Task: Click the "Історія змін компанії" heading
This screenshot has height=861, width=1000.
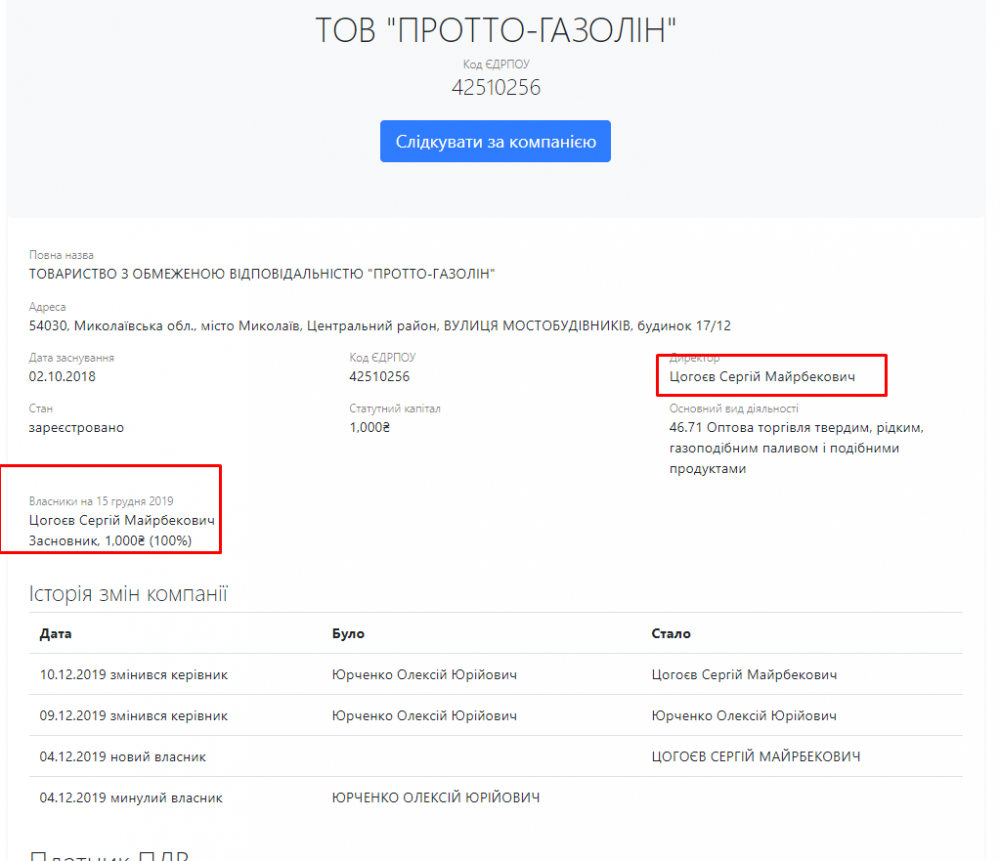Action: (x=128, y=595)
